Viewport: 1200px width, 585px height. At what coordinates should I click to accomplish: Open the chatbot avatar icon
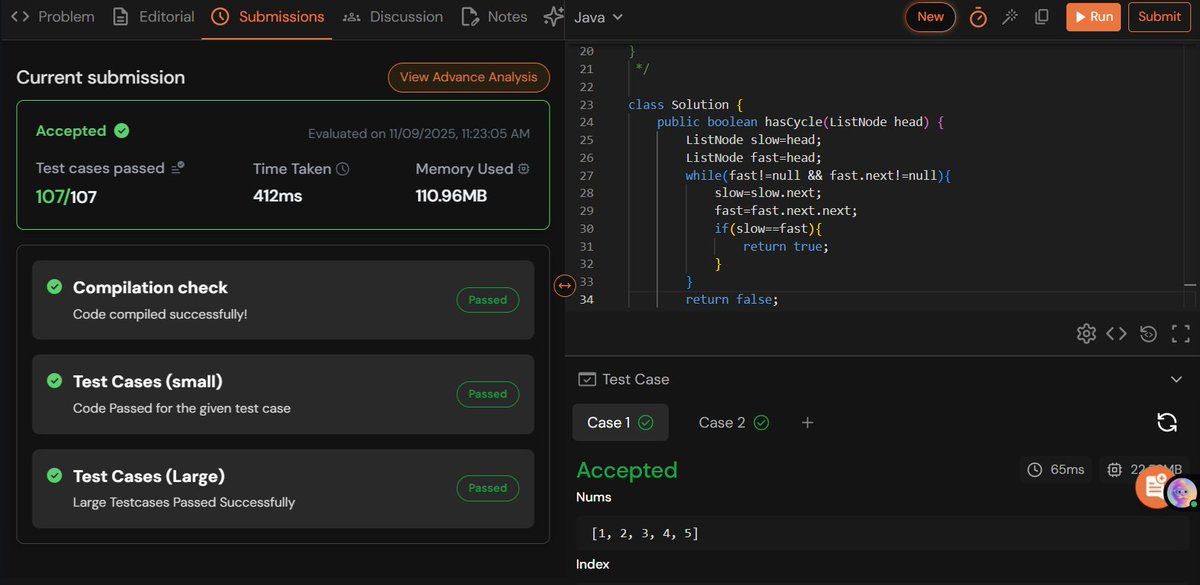(1181, 491)
